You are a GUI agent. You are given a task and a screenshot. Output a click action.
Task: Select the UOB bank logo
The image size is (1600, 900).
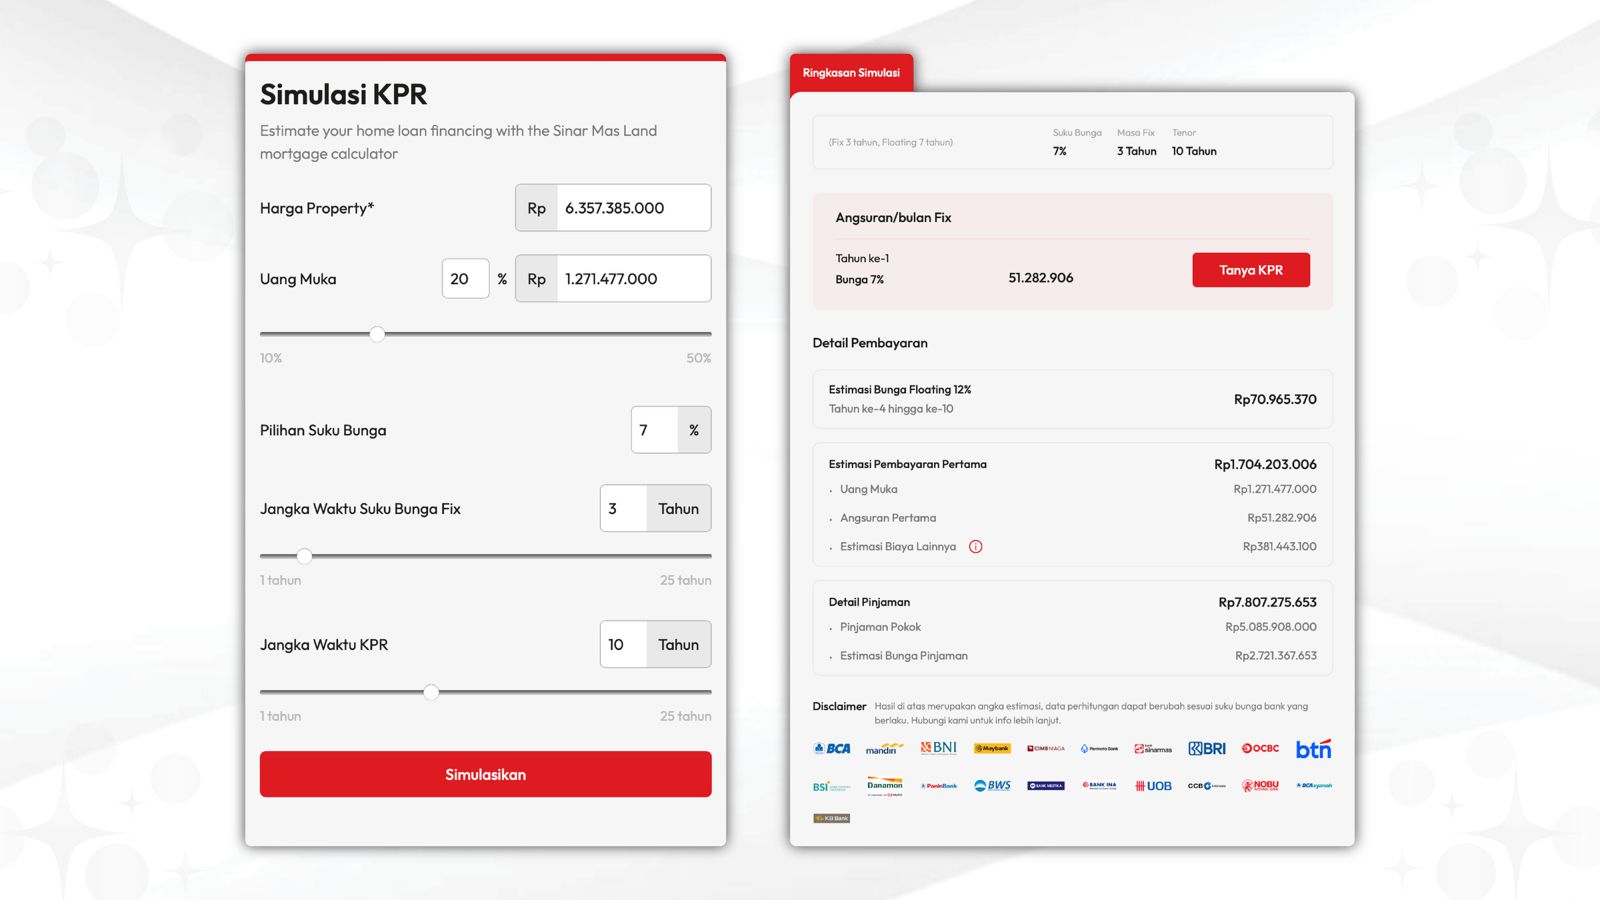point(1153,786)
